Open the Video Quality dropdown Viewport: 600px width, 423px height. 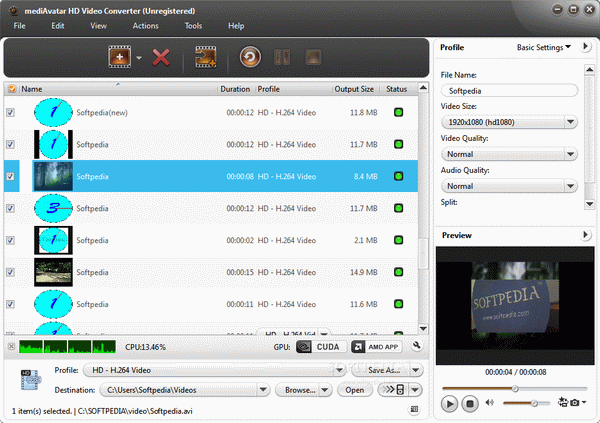pyautogui.click(x=571, y=154)
